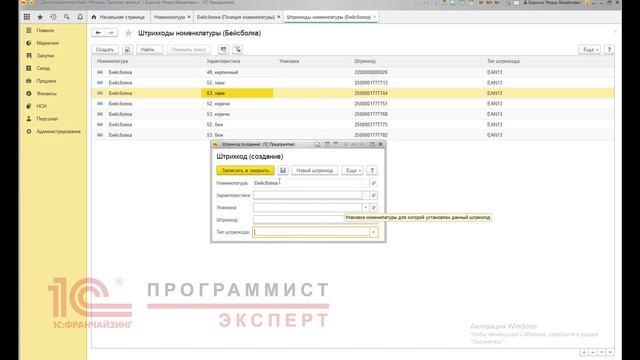Open Номенклатура selection ellipsis button
The width and height of the screenshot is (640, 360).
366,183
